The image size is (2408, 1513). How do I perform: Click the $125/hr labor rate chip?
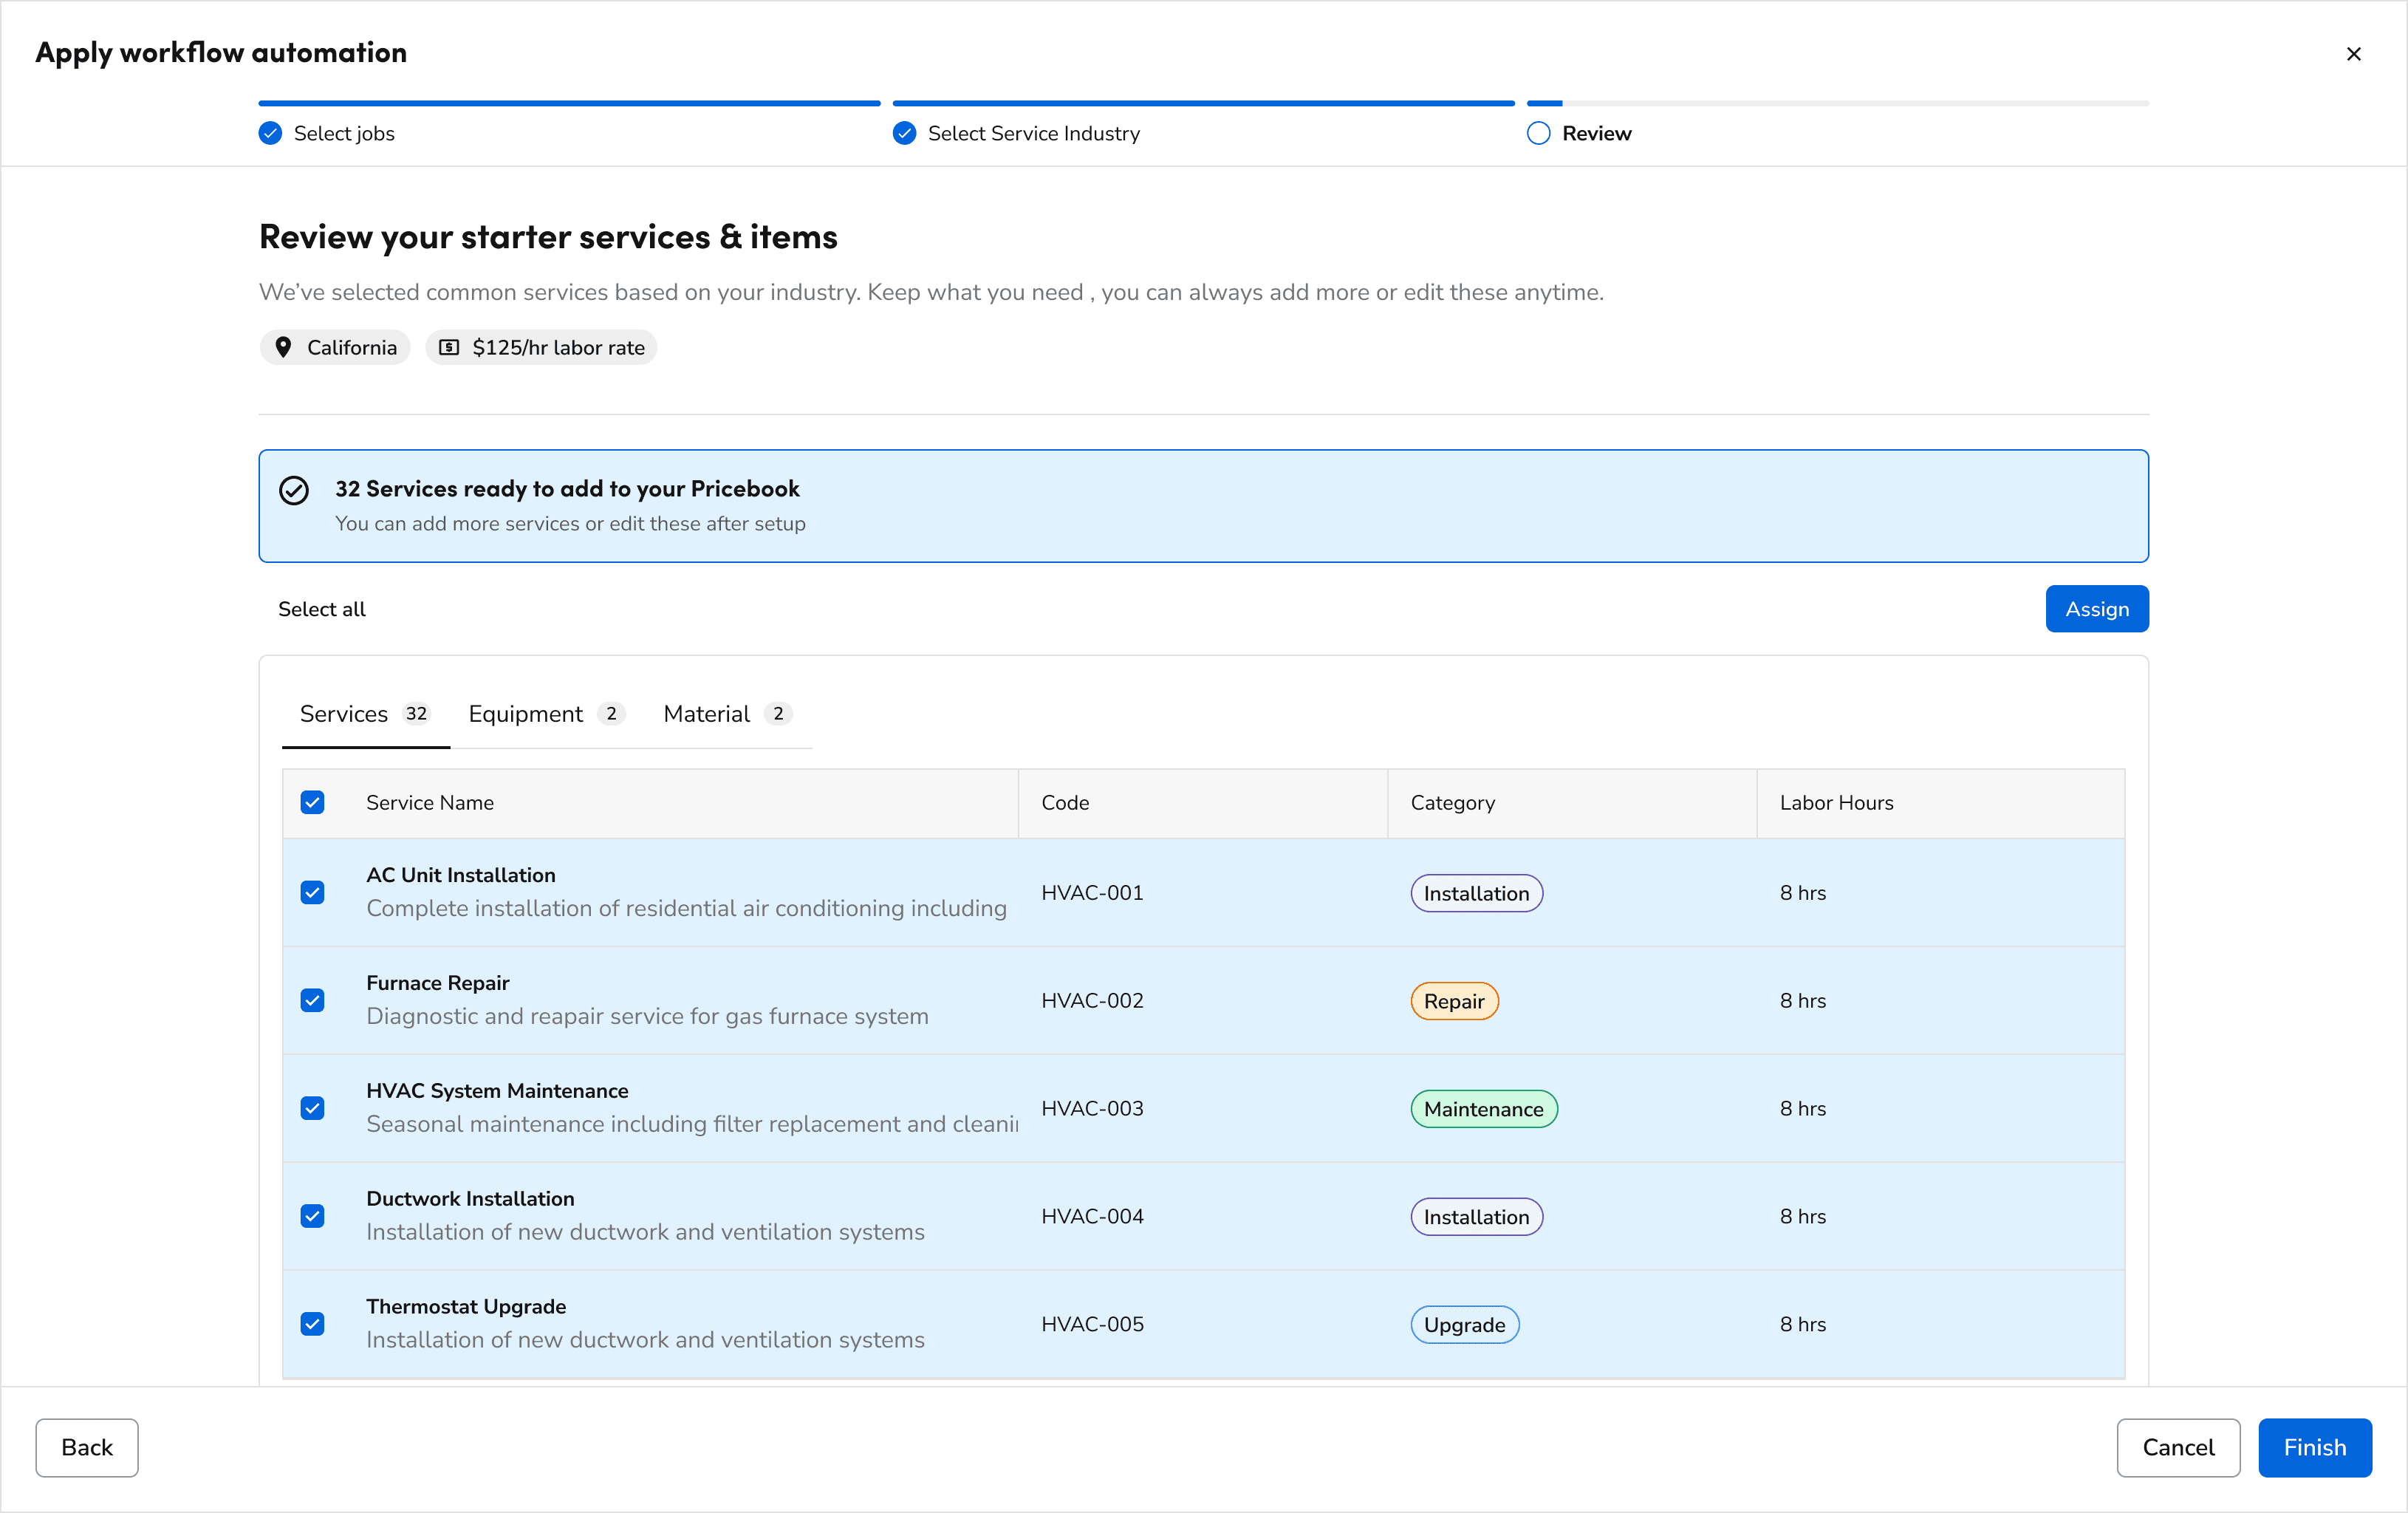541,347
